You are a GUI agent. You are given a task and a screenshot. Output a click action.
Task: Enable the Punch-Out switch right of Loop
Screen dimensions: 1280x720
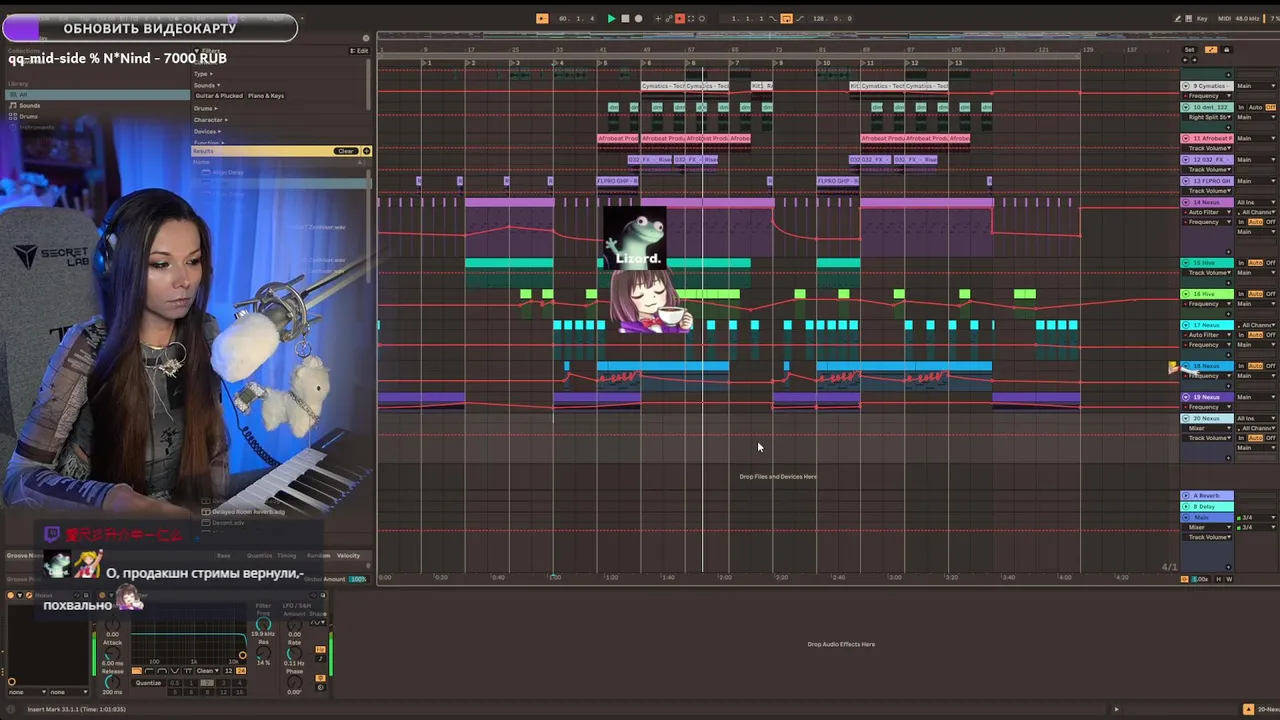[x=800, y=18]
